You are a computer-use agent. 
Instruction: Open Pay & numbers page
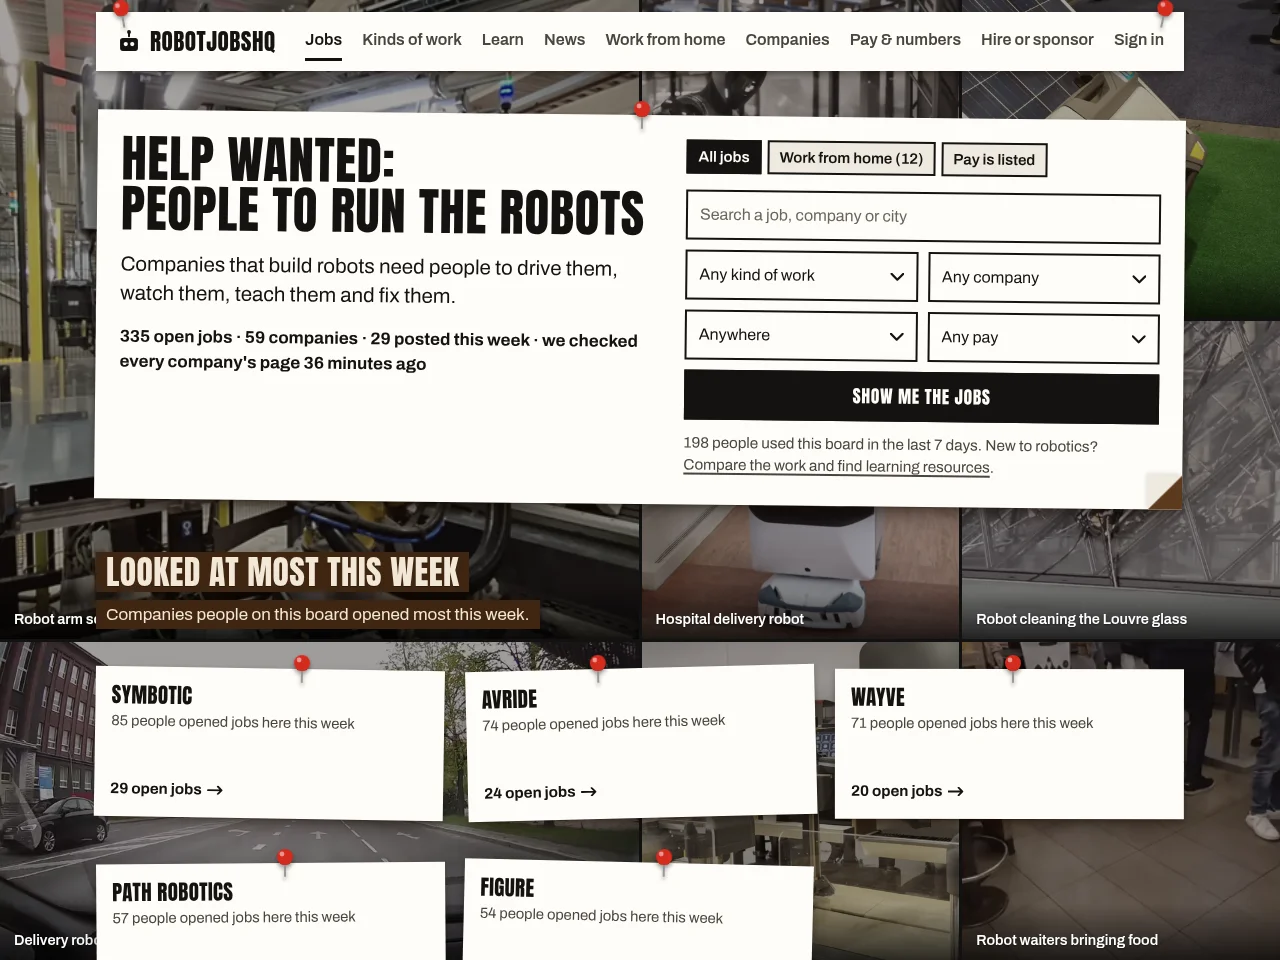click(905, 39)
